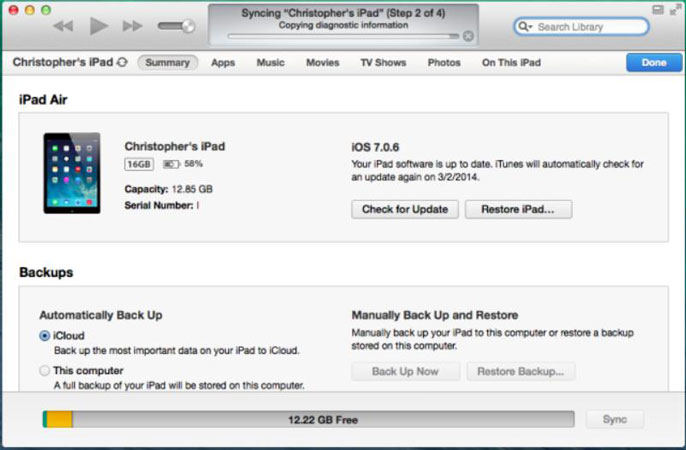
Task: Click the green storage segment in capacity bar
Action: point(45,419)
